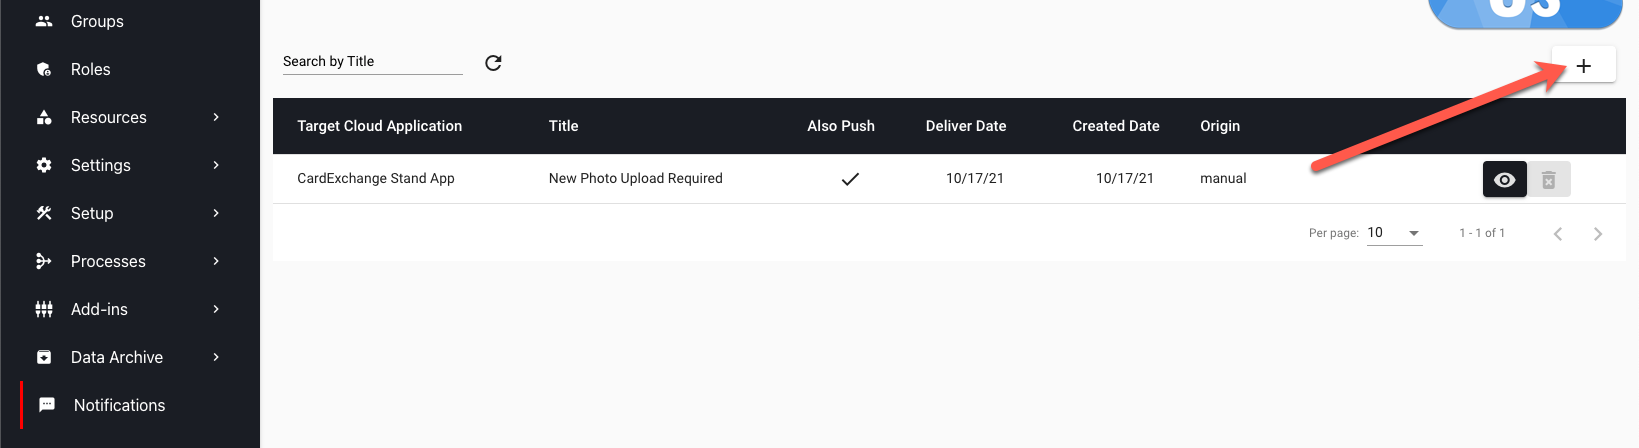This screenshot has width=1639, height=448.
Task: Click the refresh icon beside search
Action: 493,63
